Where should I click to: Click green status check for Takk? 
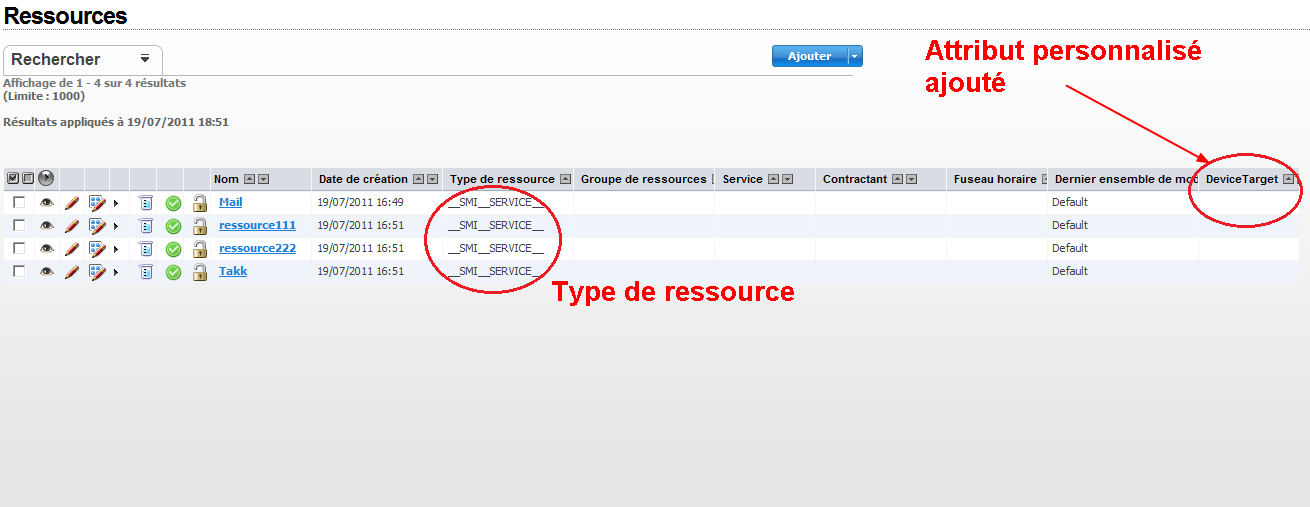(x=173, y=272)
